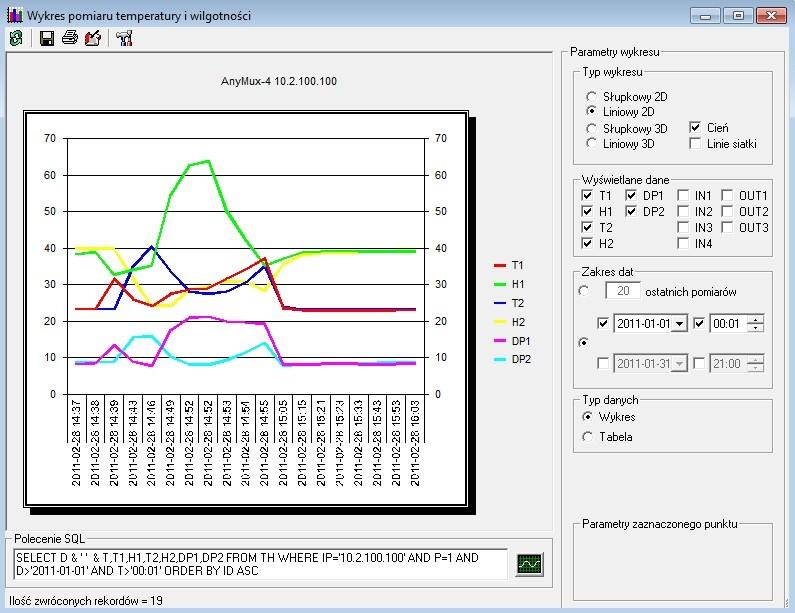Increase start time 00:01 with up arrow
Screen dimensions: 795x613
click(x=755, y=319)
